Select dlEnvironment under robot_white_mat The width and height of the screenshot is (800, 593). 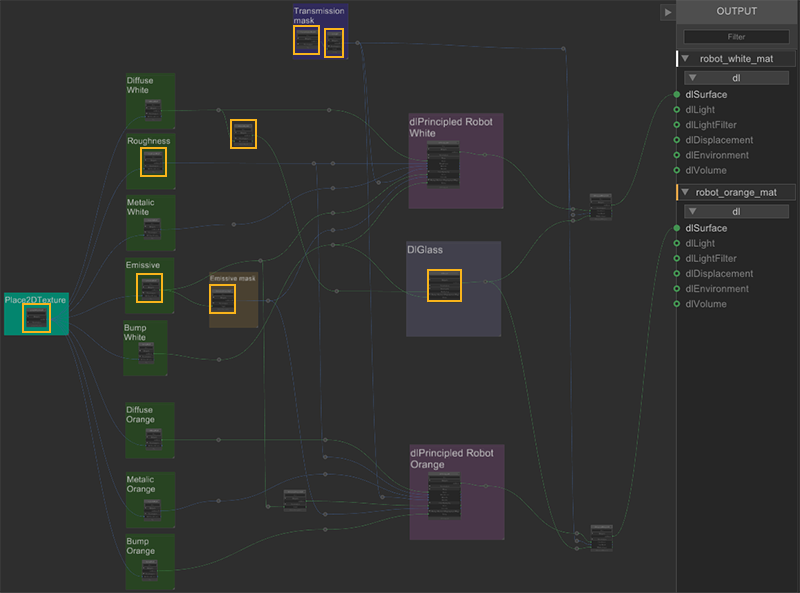tap(719, 155)
